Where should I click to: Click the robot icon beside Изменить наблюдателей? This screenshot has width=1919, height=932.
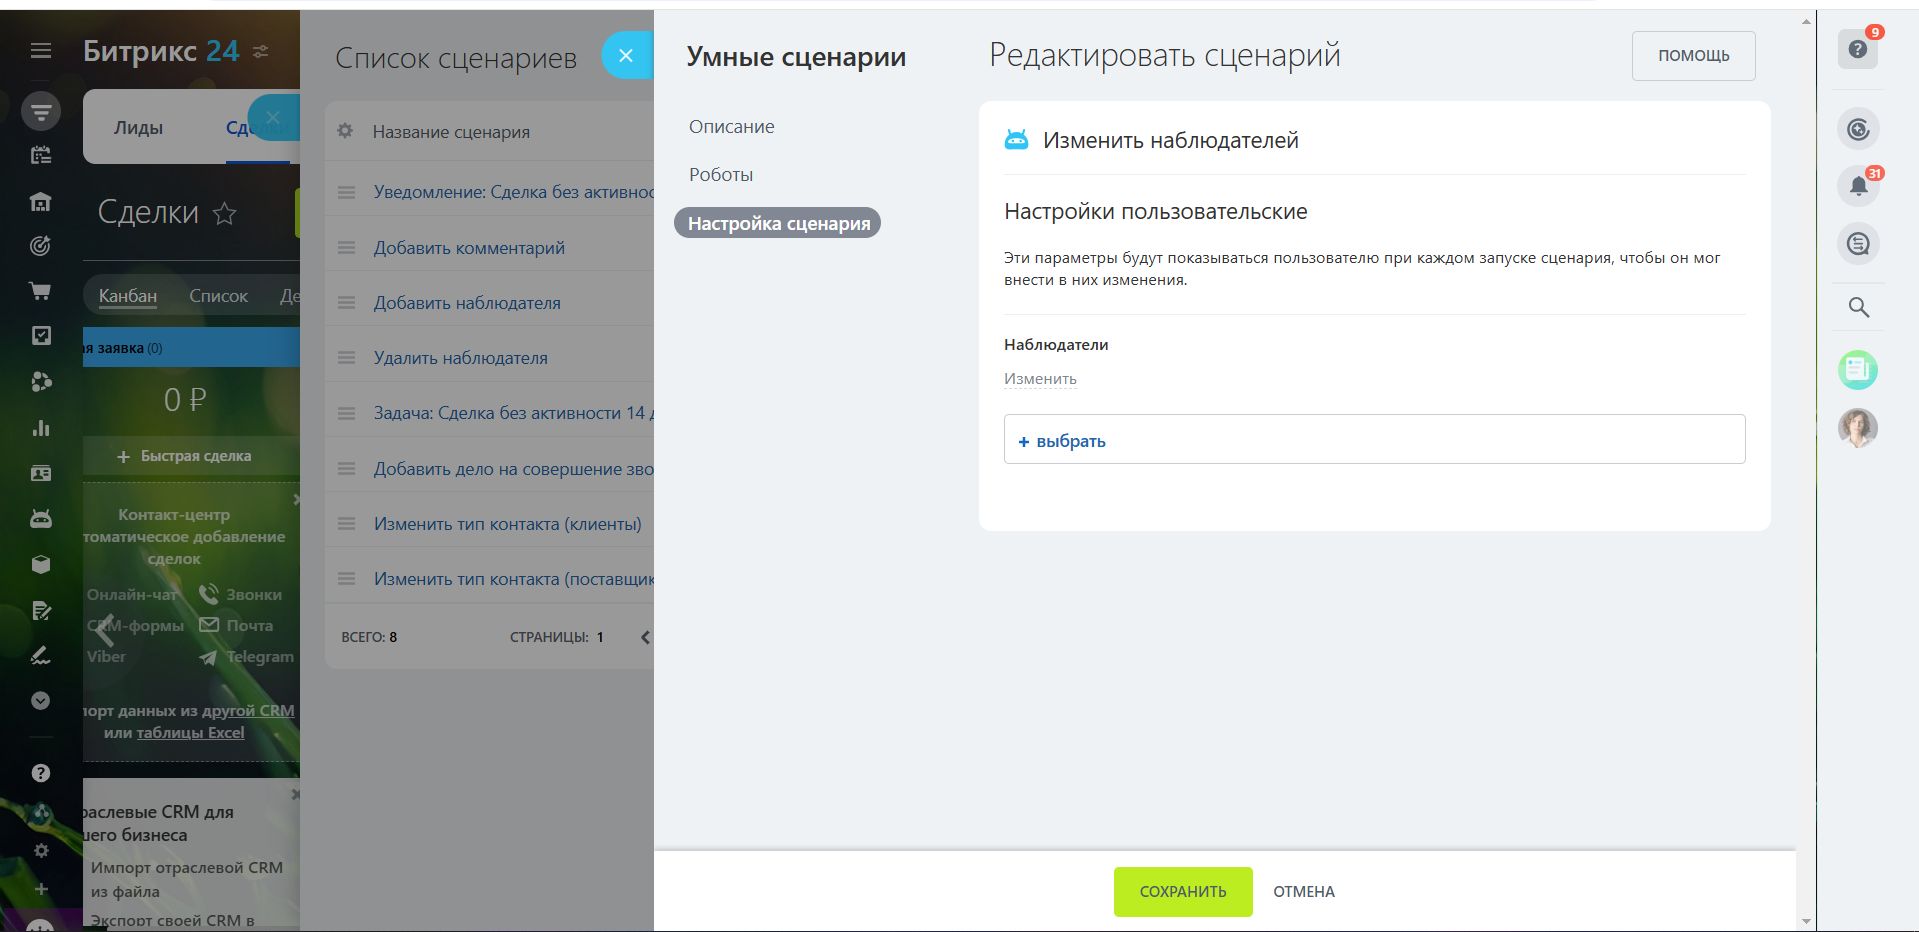coord(1016,140)
